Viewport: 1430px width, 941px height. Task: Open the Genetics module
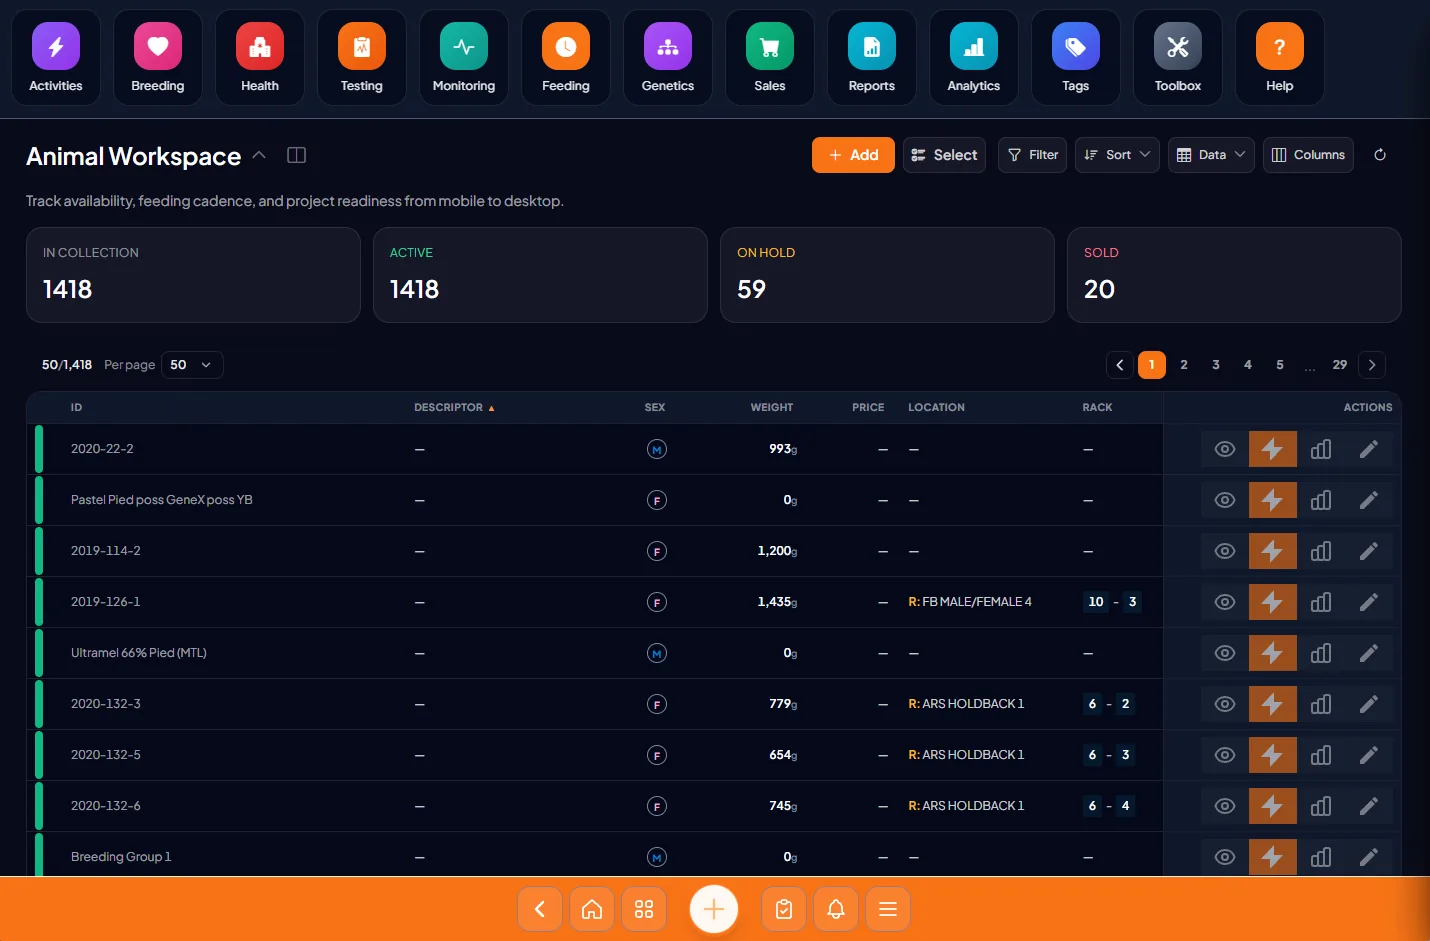tap(668, 58)
